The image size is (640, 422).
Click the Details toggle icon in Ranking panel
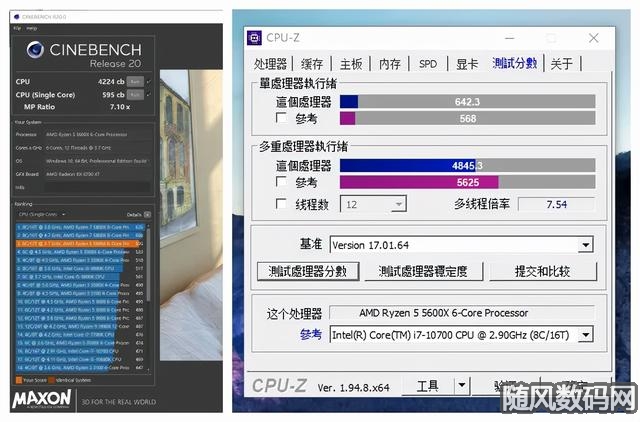pyautogui.click(x=147, y=214)
